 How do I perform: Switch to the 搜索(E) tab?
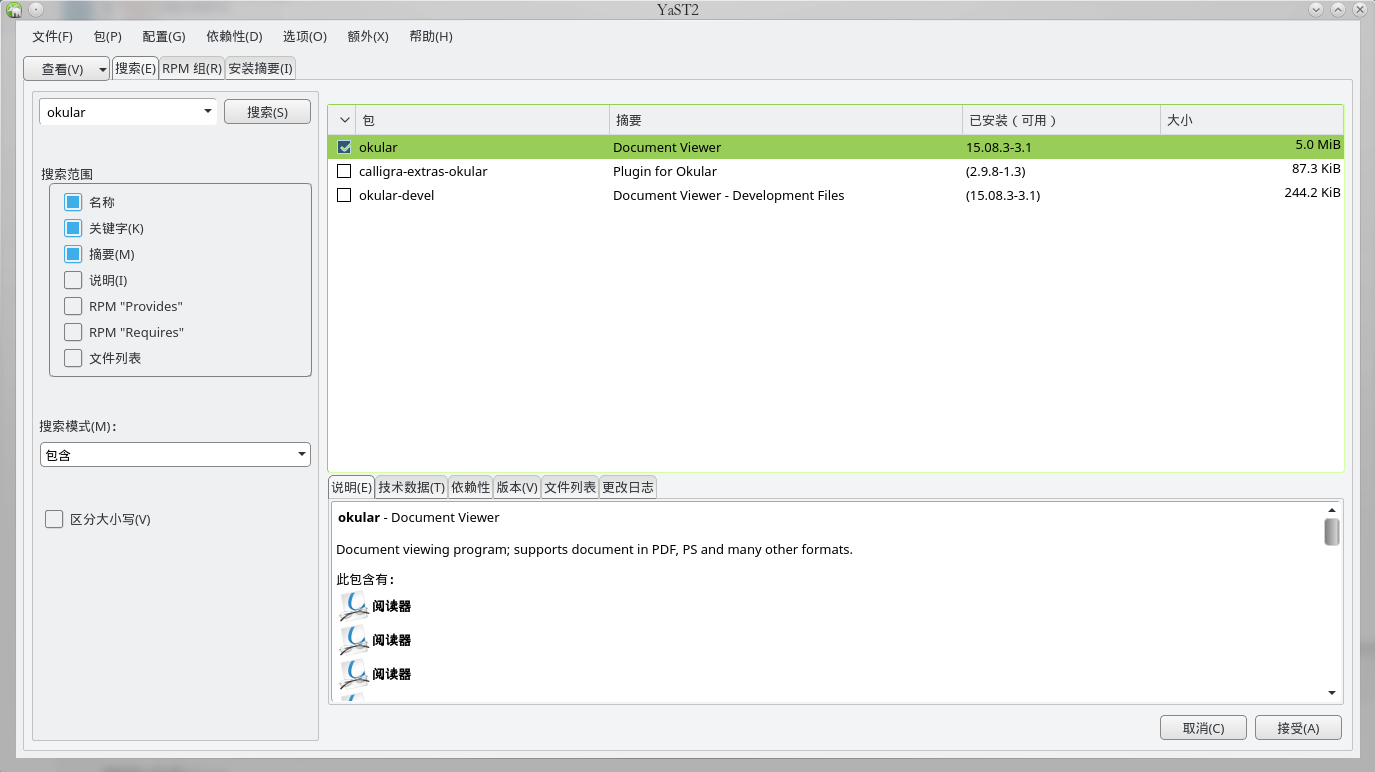click(x=135, y=68)
